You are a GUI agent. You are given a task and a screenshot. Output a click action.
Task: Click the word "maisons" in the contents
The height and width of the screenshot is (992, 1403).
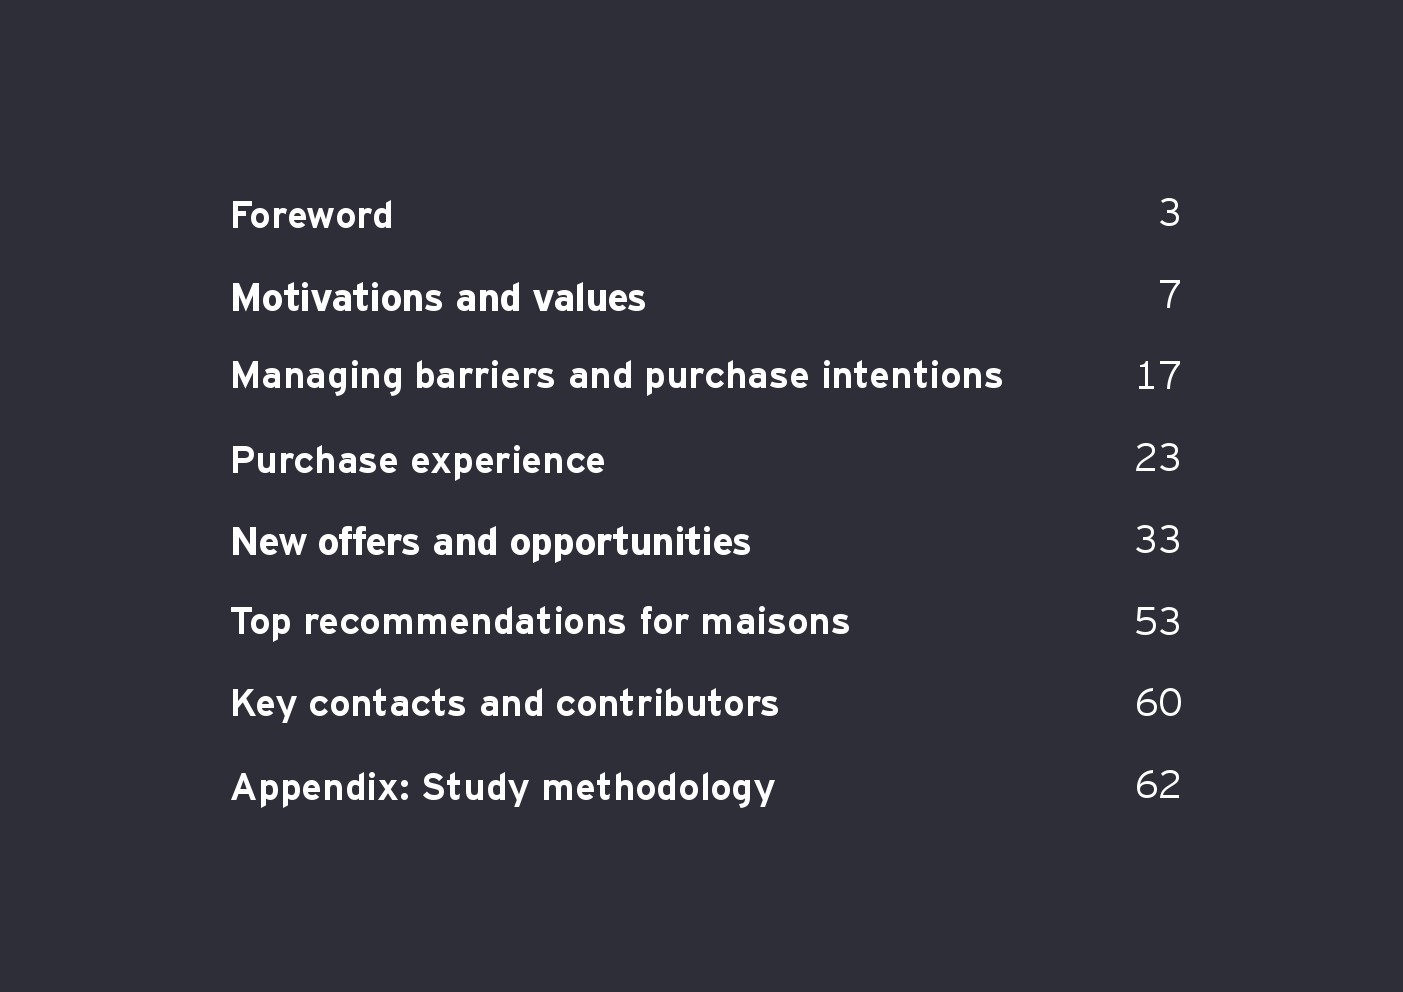pyautogui.click(x=775, y=622)
